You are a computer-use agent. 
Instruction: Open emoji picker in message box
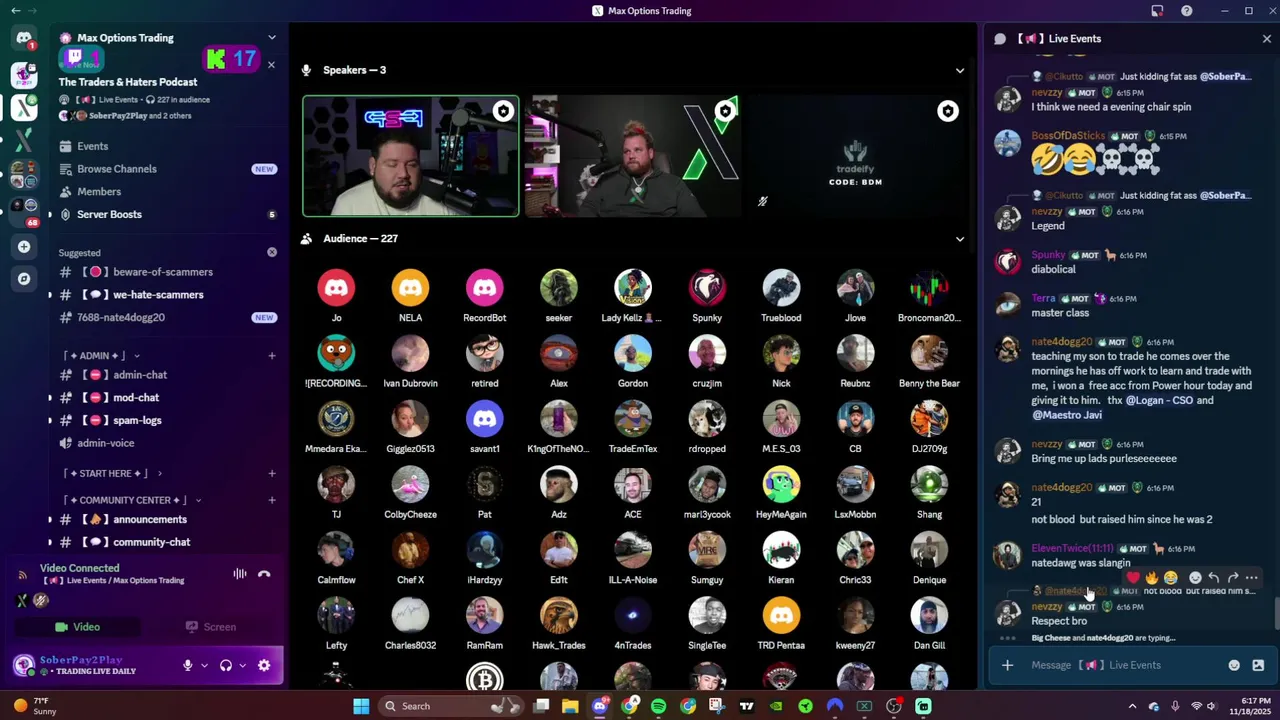tap(1234, 665)
